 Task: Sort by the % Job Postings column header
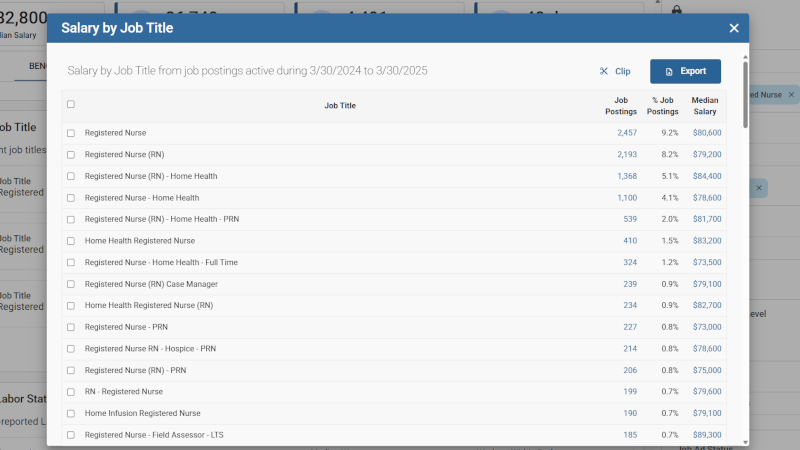click(x=662, y=106)
